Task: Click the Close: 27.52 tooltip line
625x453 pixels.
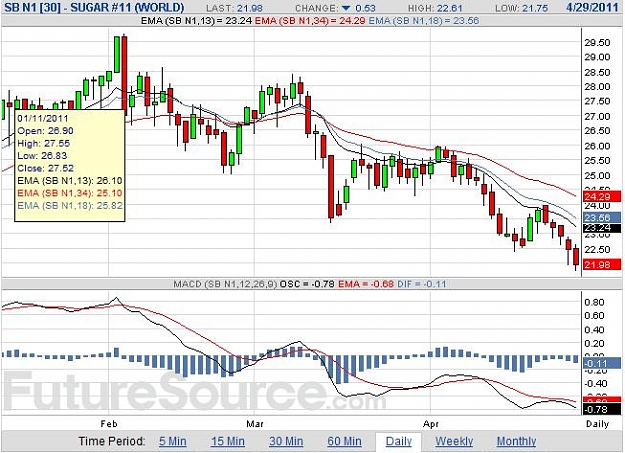Action: click(x=45, y=168)
